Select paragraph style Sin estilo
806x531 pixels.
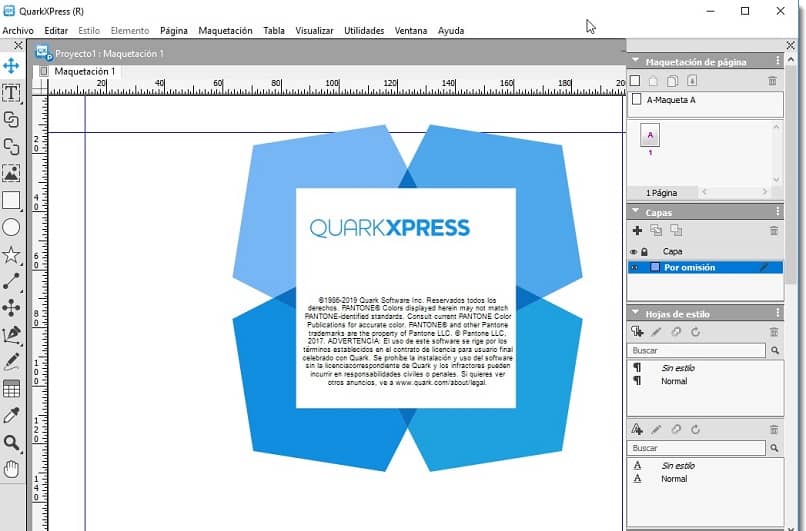[x=677, y=368]
